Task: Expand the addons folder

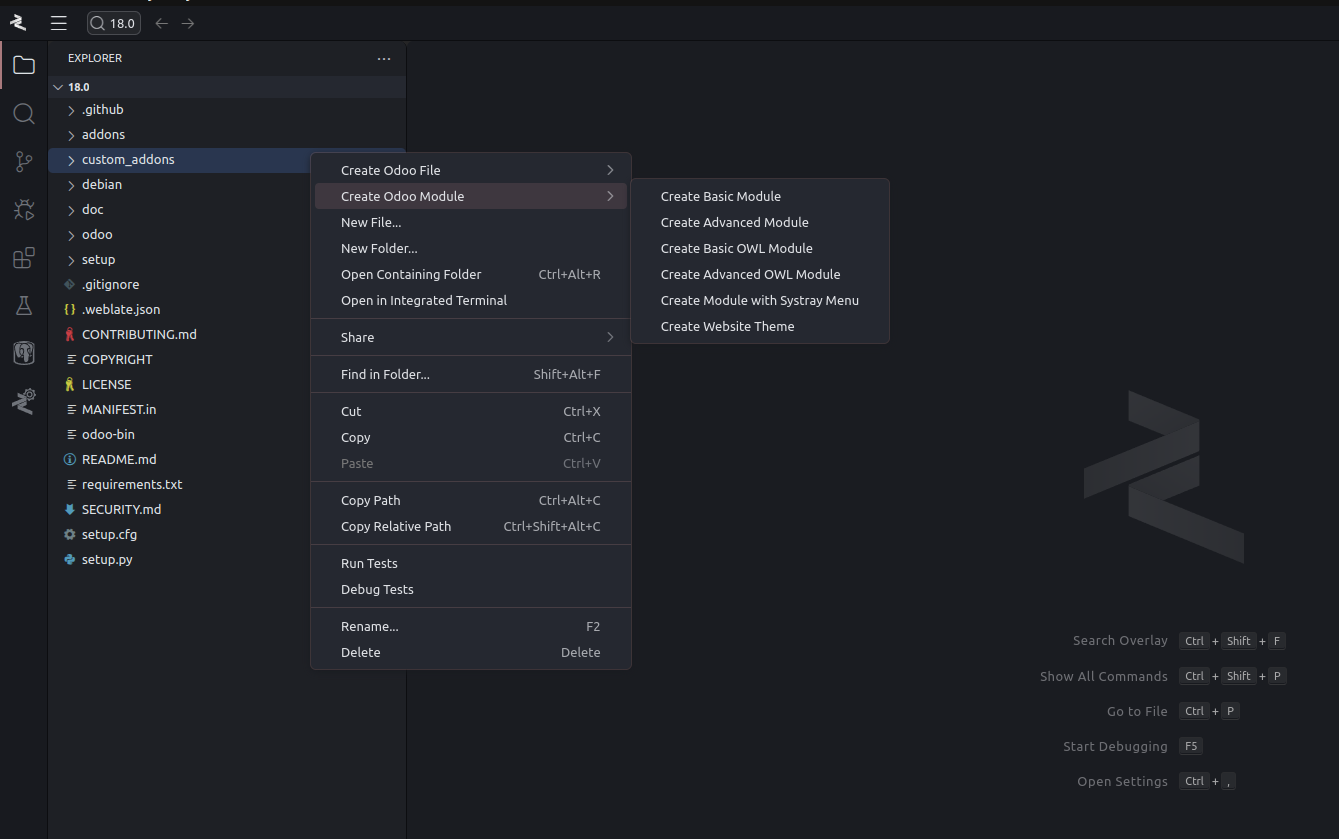Action: pyautogui.click(x=103, y=135)
